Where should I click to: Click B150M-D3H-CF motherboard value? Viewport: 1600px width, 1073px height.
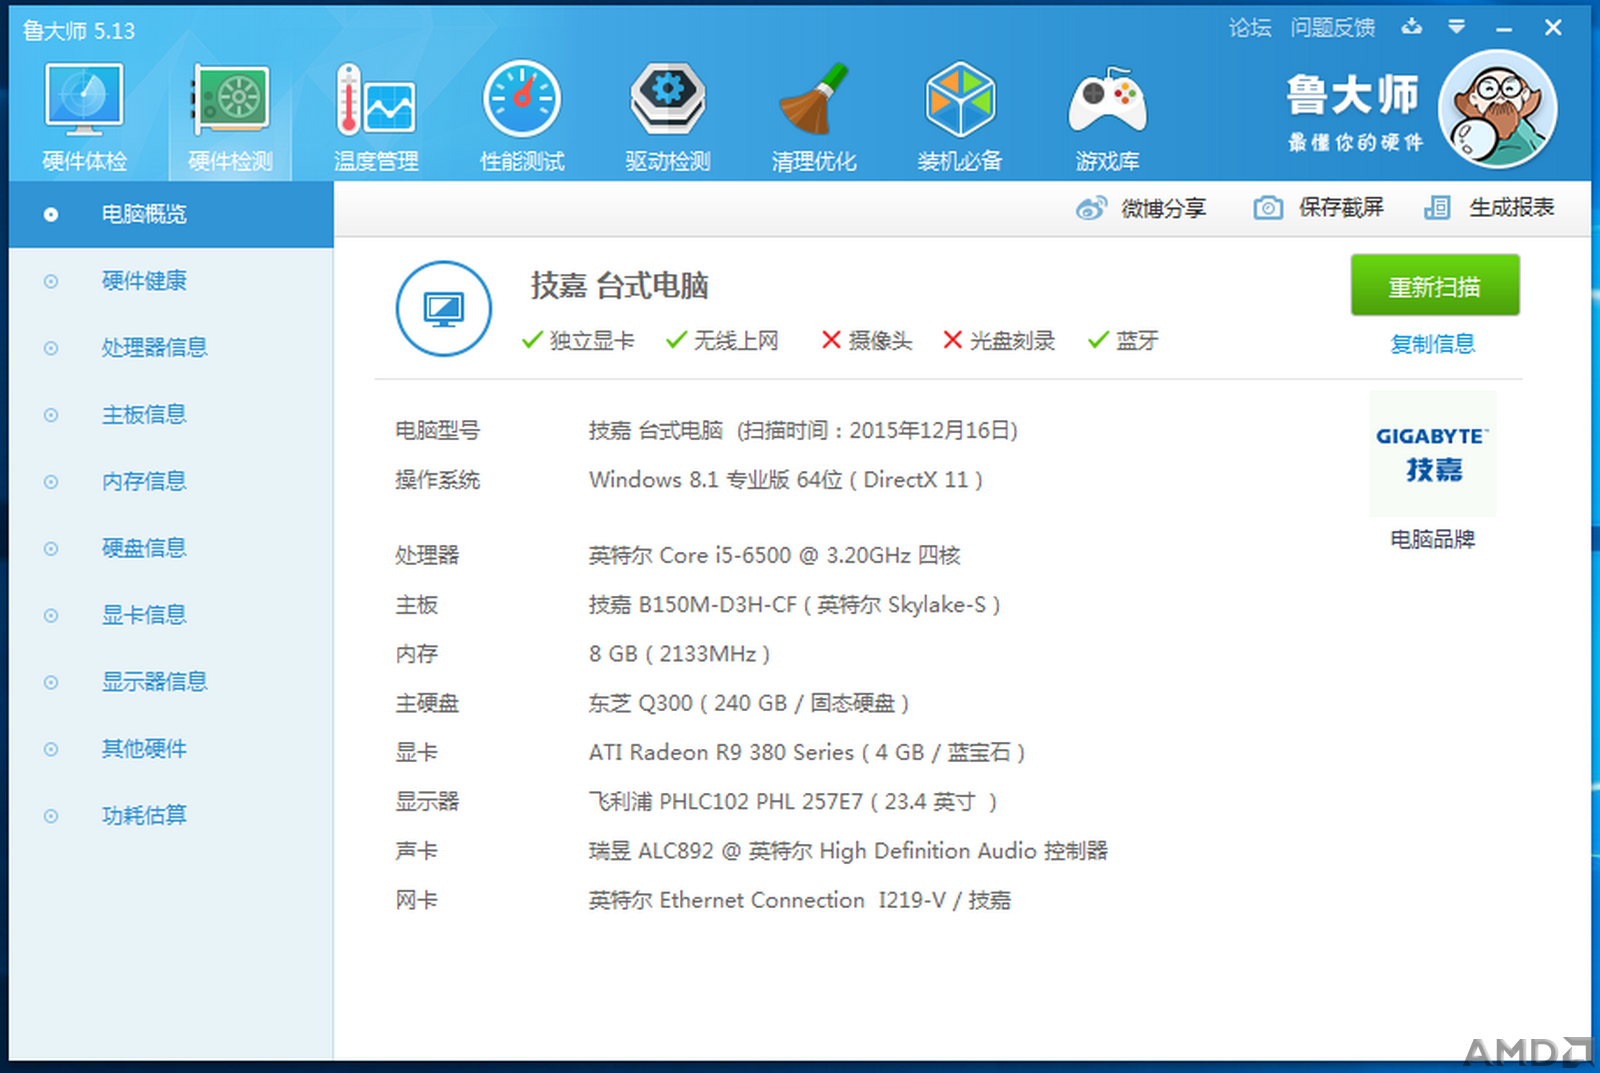[794, 605]
